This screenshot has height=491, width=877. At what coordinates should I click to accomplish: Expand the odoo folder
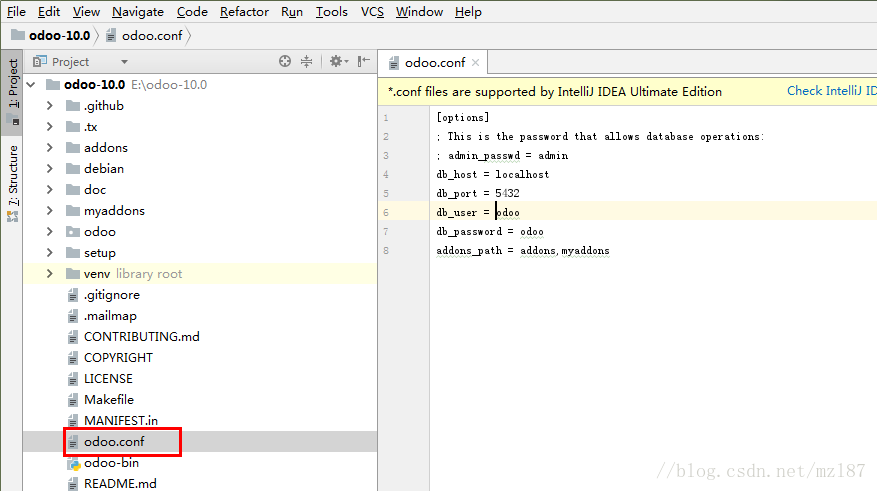[50, 232]
